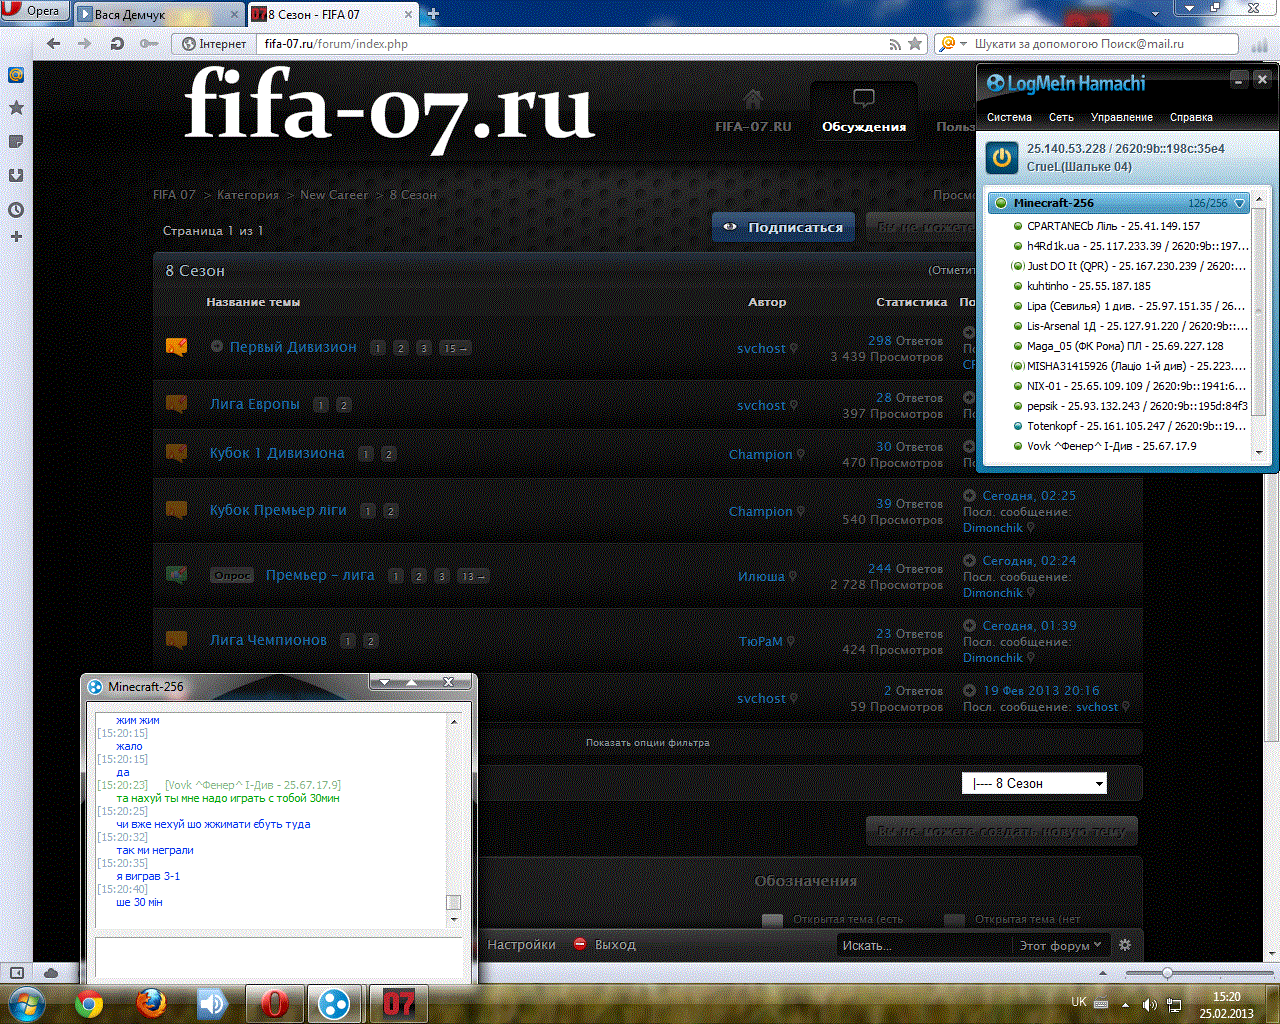Screen dimensions: 1280x1024
Task: Open the 15 page jump of Первый Дивизион
Action: pyautogui.click(x=456, y=348)
